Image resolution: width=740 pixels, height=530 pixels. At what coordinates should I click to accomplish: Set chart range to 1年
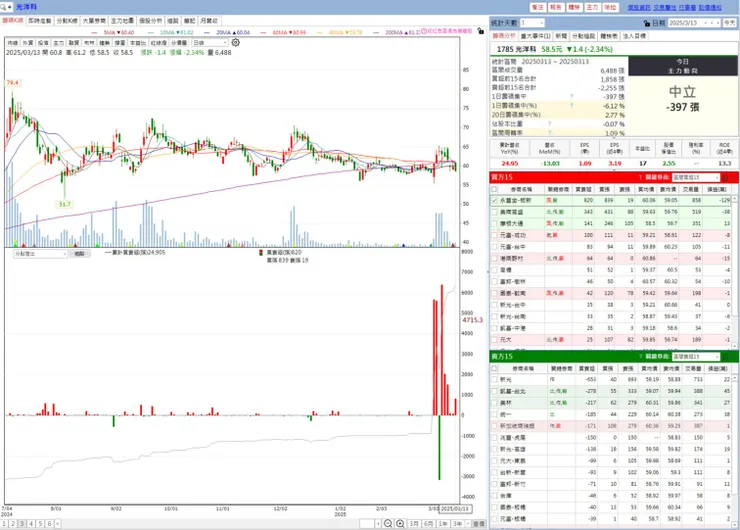coord(443,524)
